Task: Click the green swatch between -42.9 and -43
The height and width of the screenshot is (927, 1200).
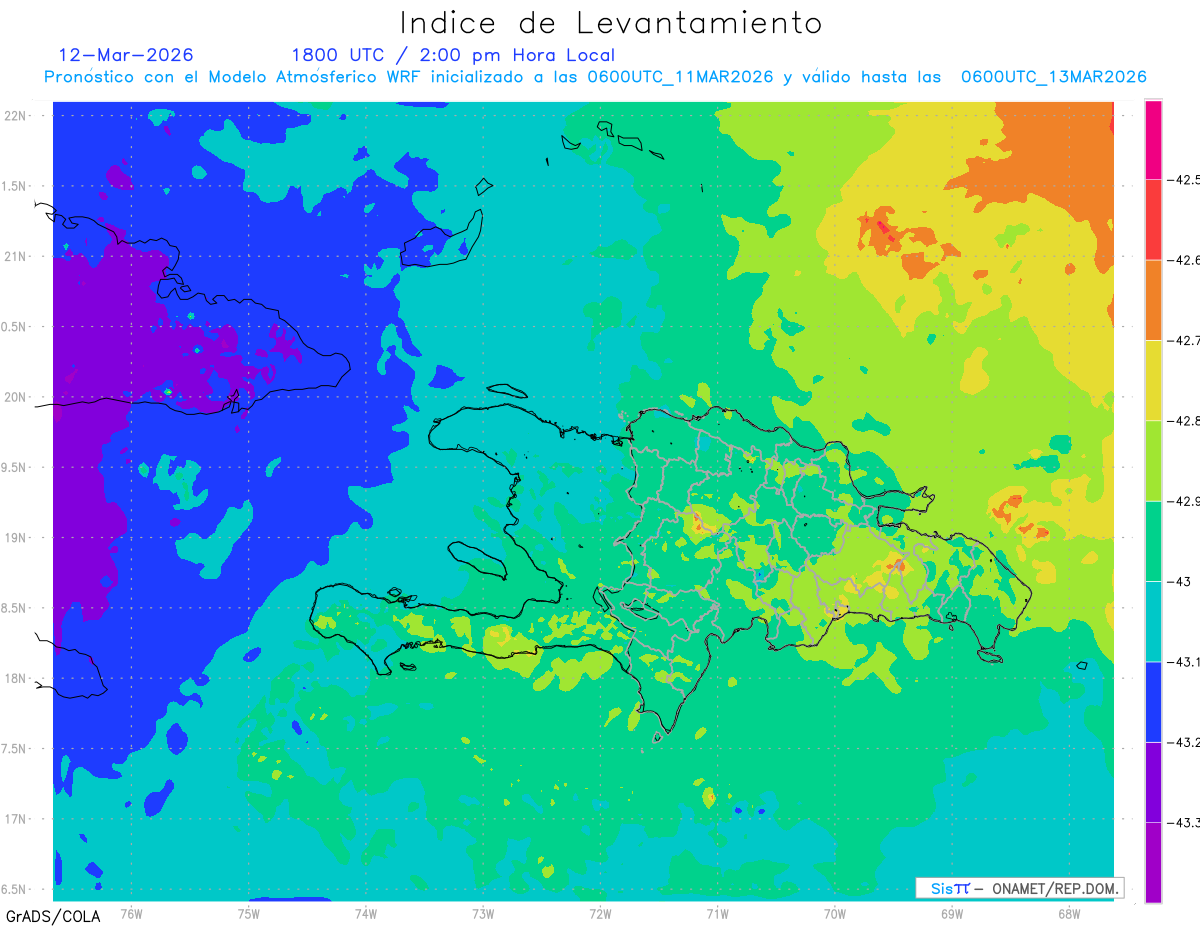Action: (1153, 541)
